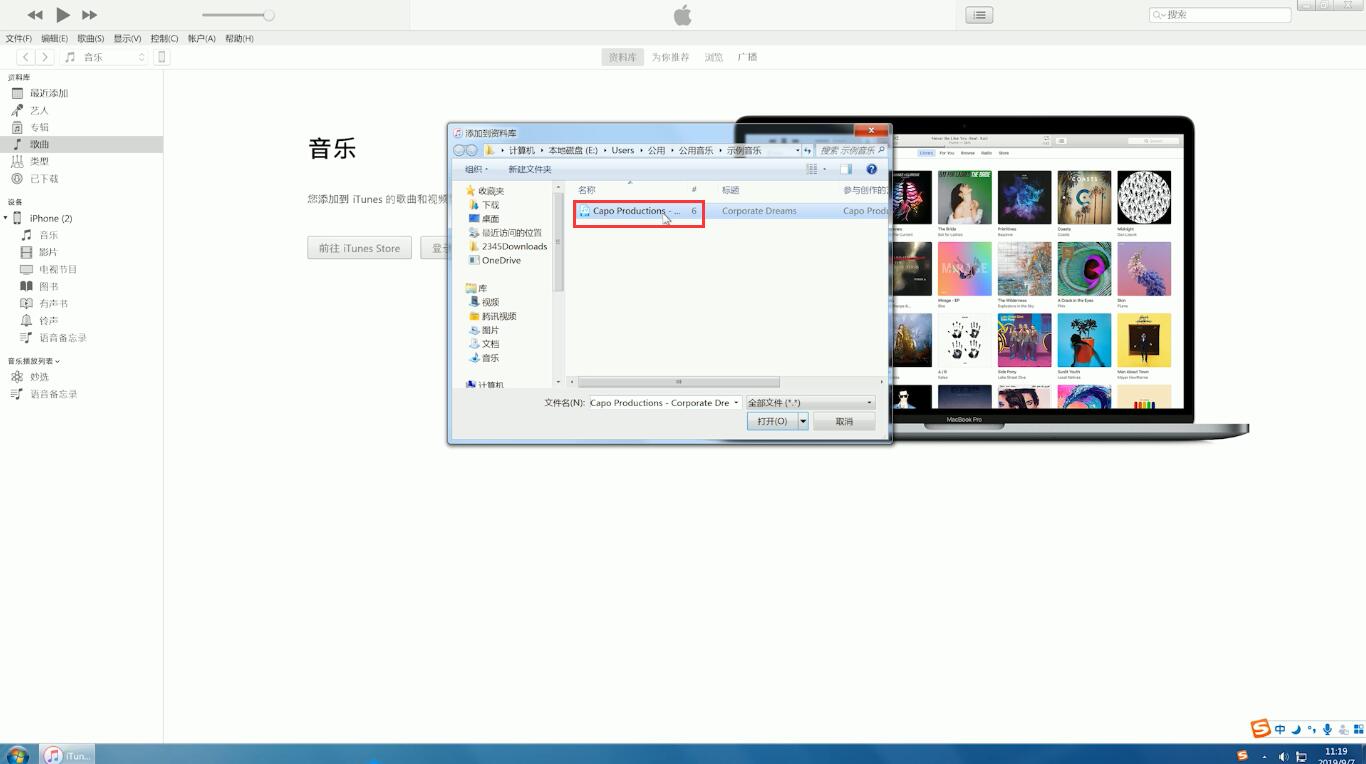Click the 打开(O) button
This screenshot has width=1366, height=764.
point(772,422)
